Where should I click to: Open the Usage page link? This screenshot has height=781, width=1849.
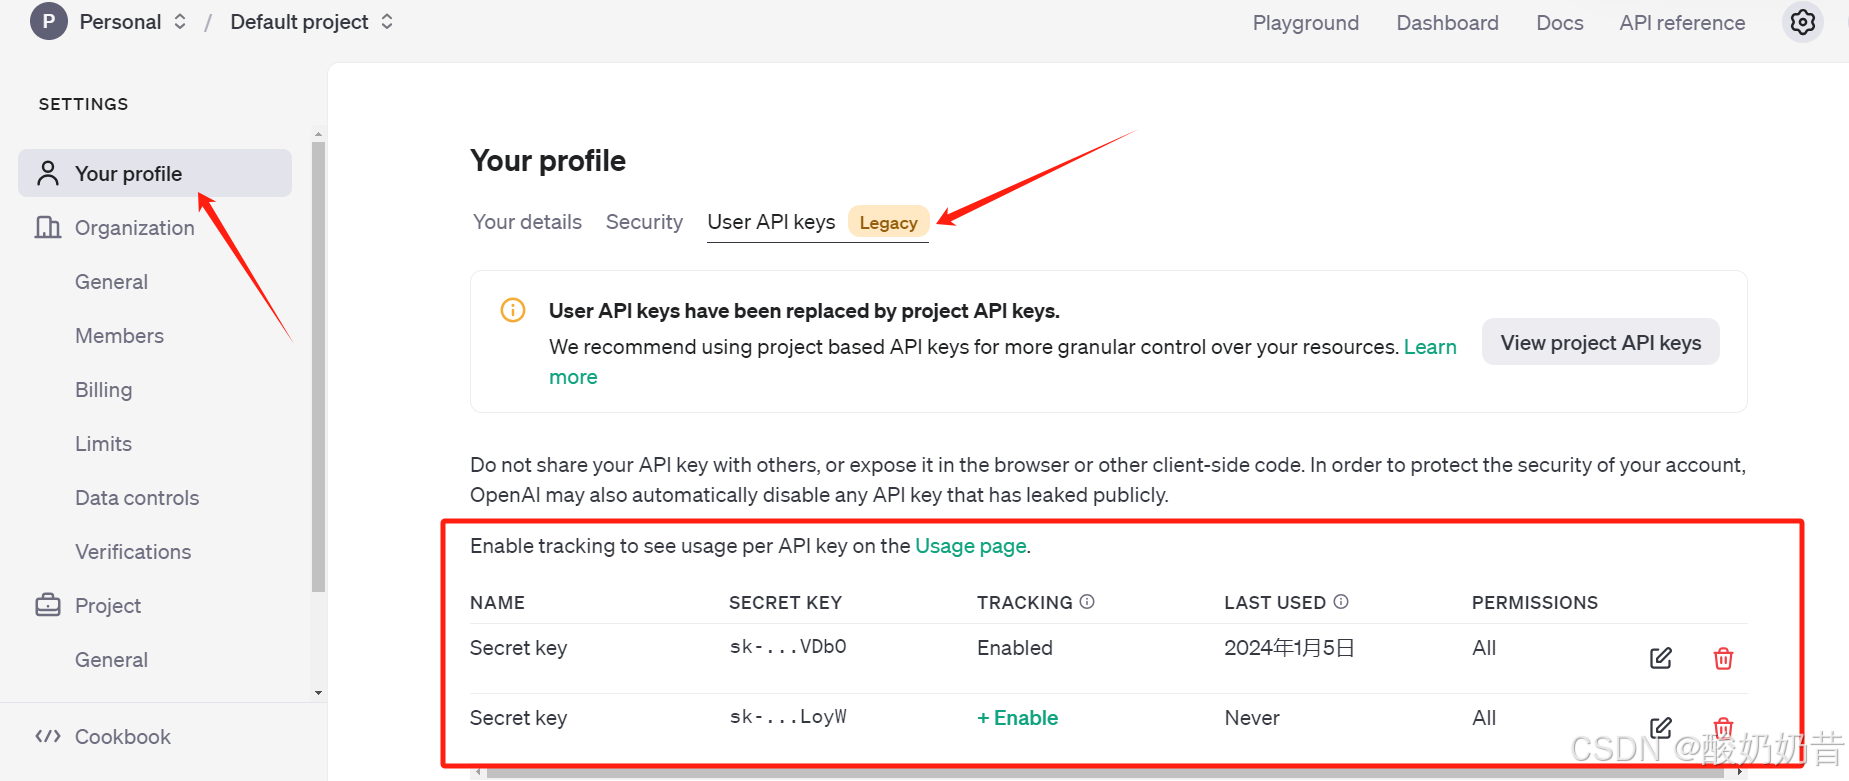tap(970, 546)
